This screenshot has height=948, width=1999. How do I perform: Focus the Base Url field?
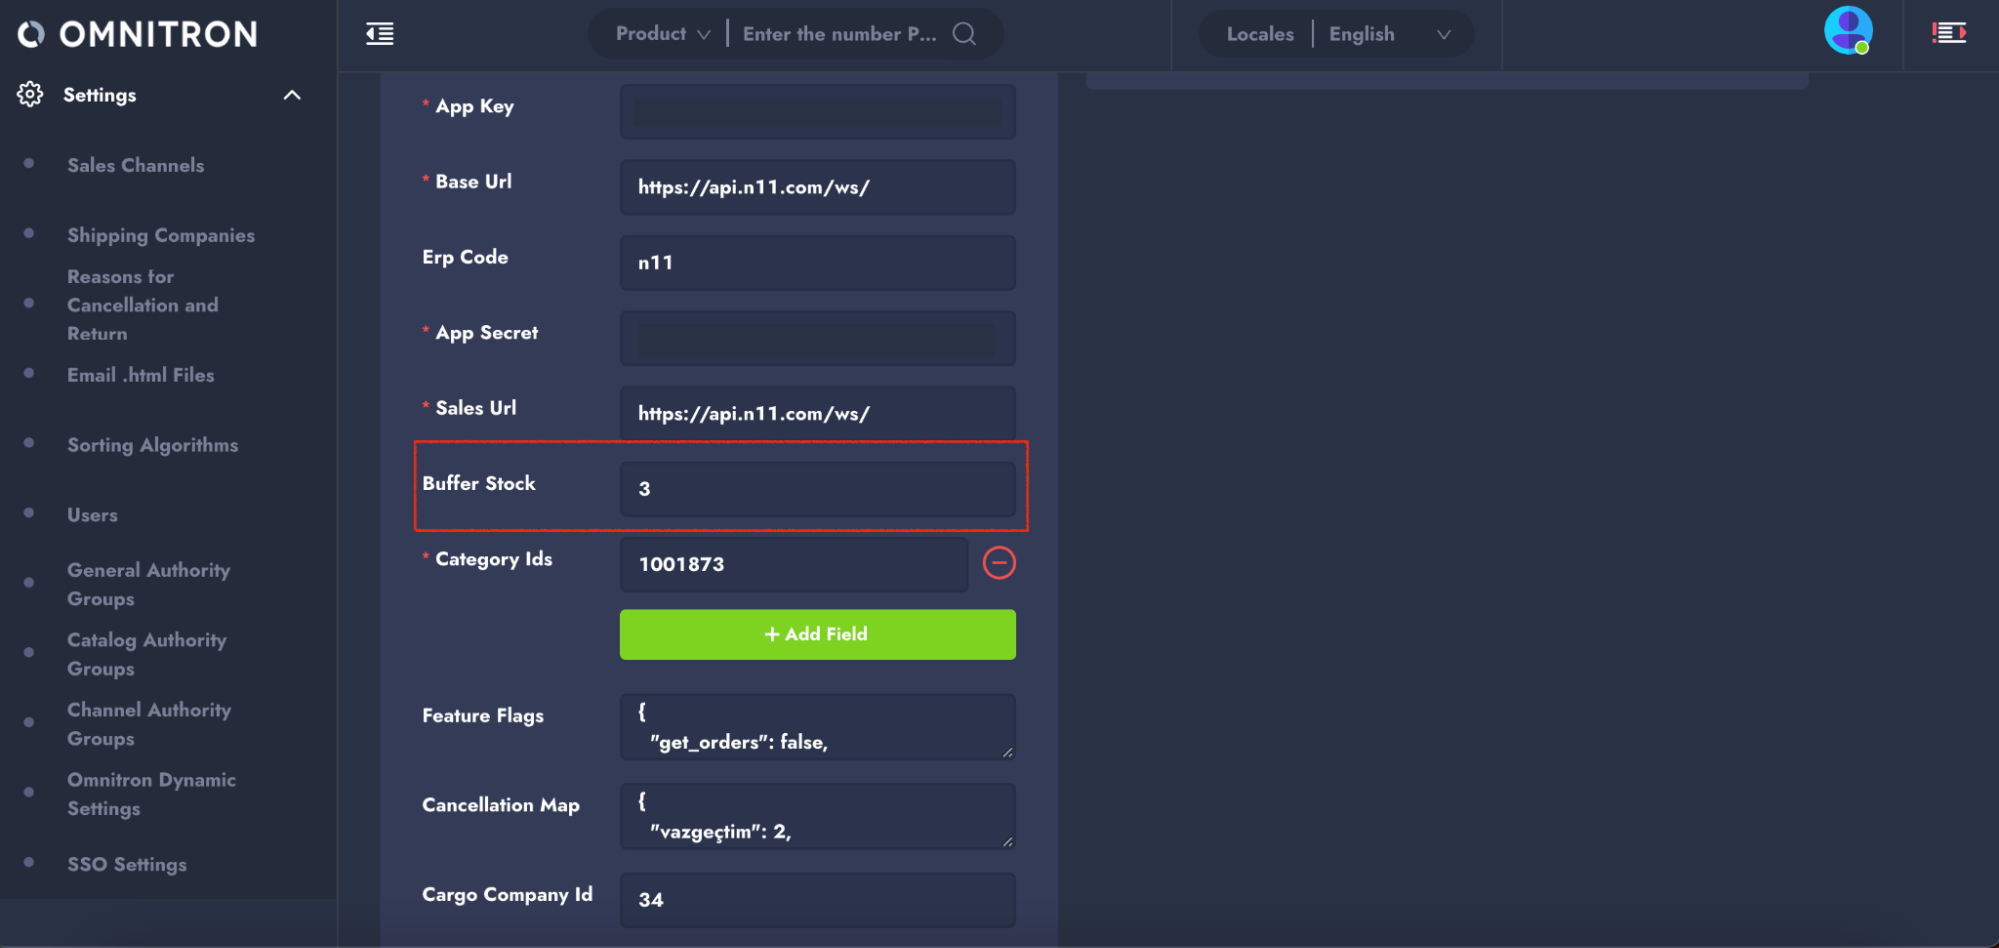(817, 187)
